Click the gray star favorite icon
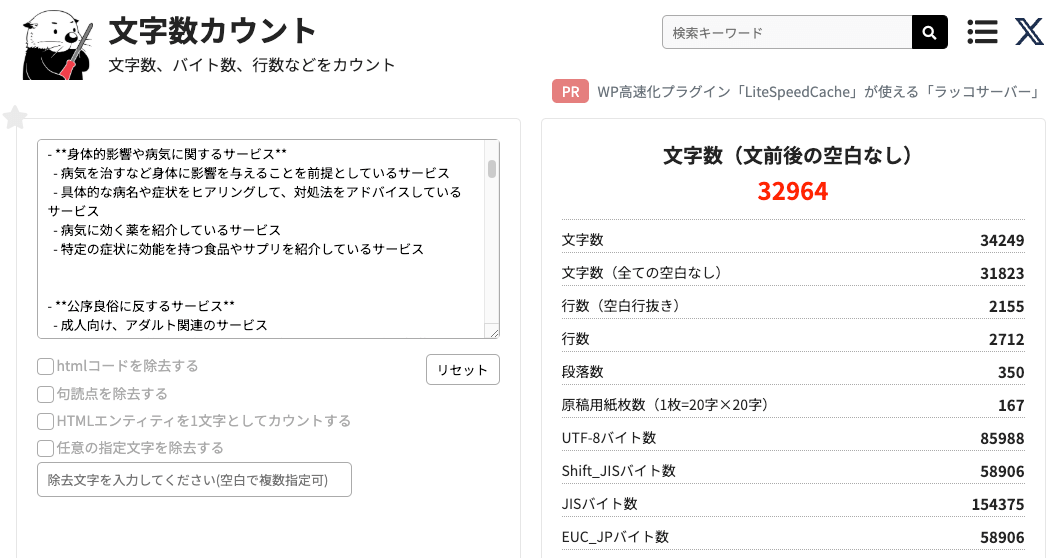 click(15, 118)
